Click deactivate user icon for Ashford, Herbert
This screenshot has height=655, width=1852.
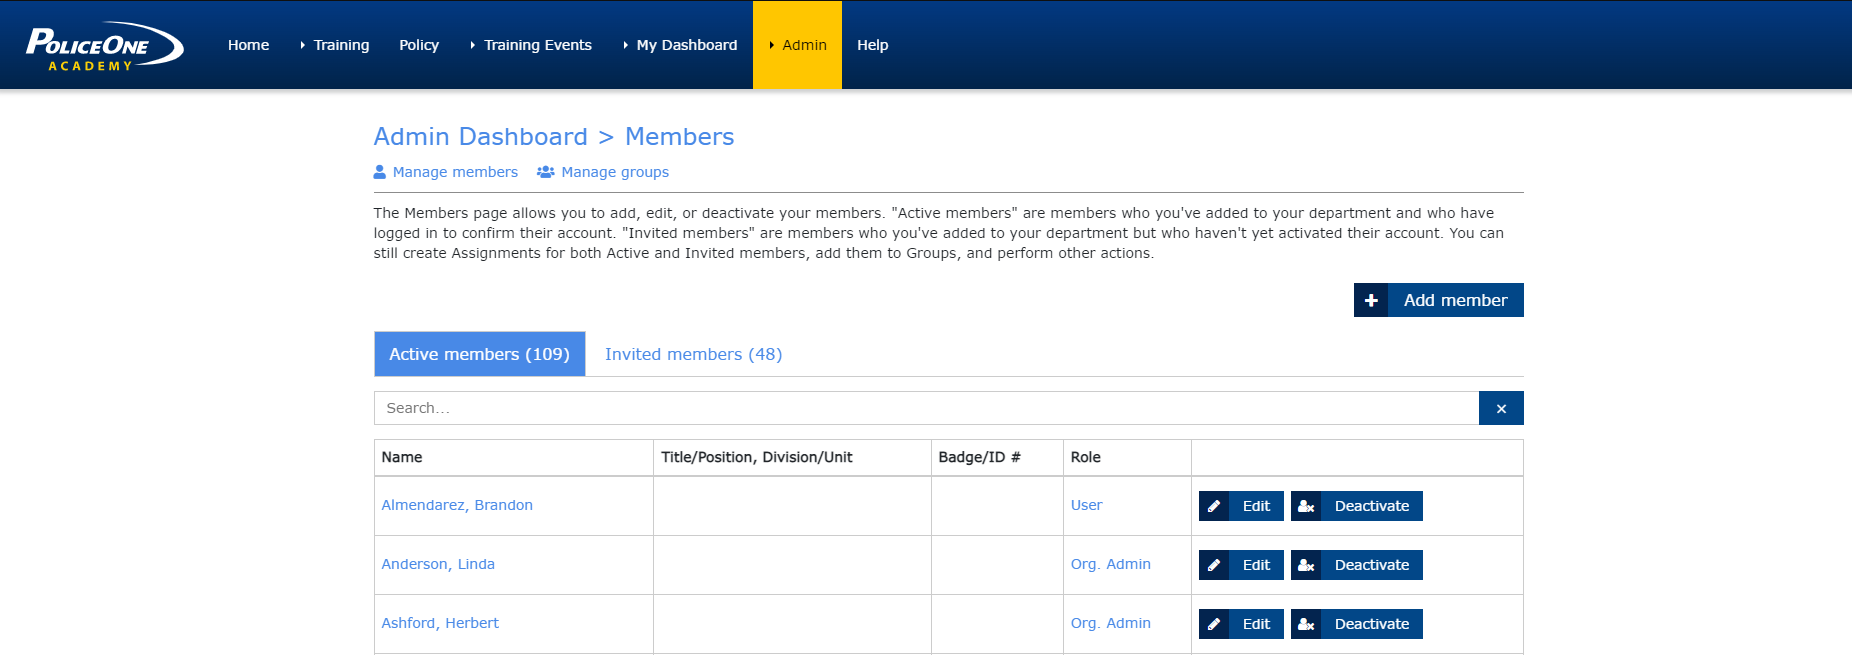point(1306,624)
